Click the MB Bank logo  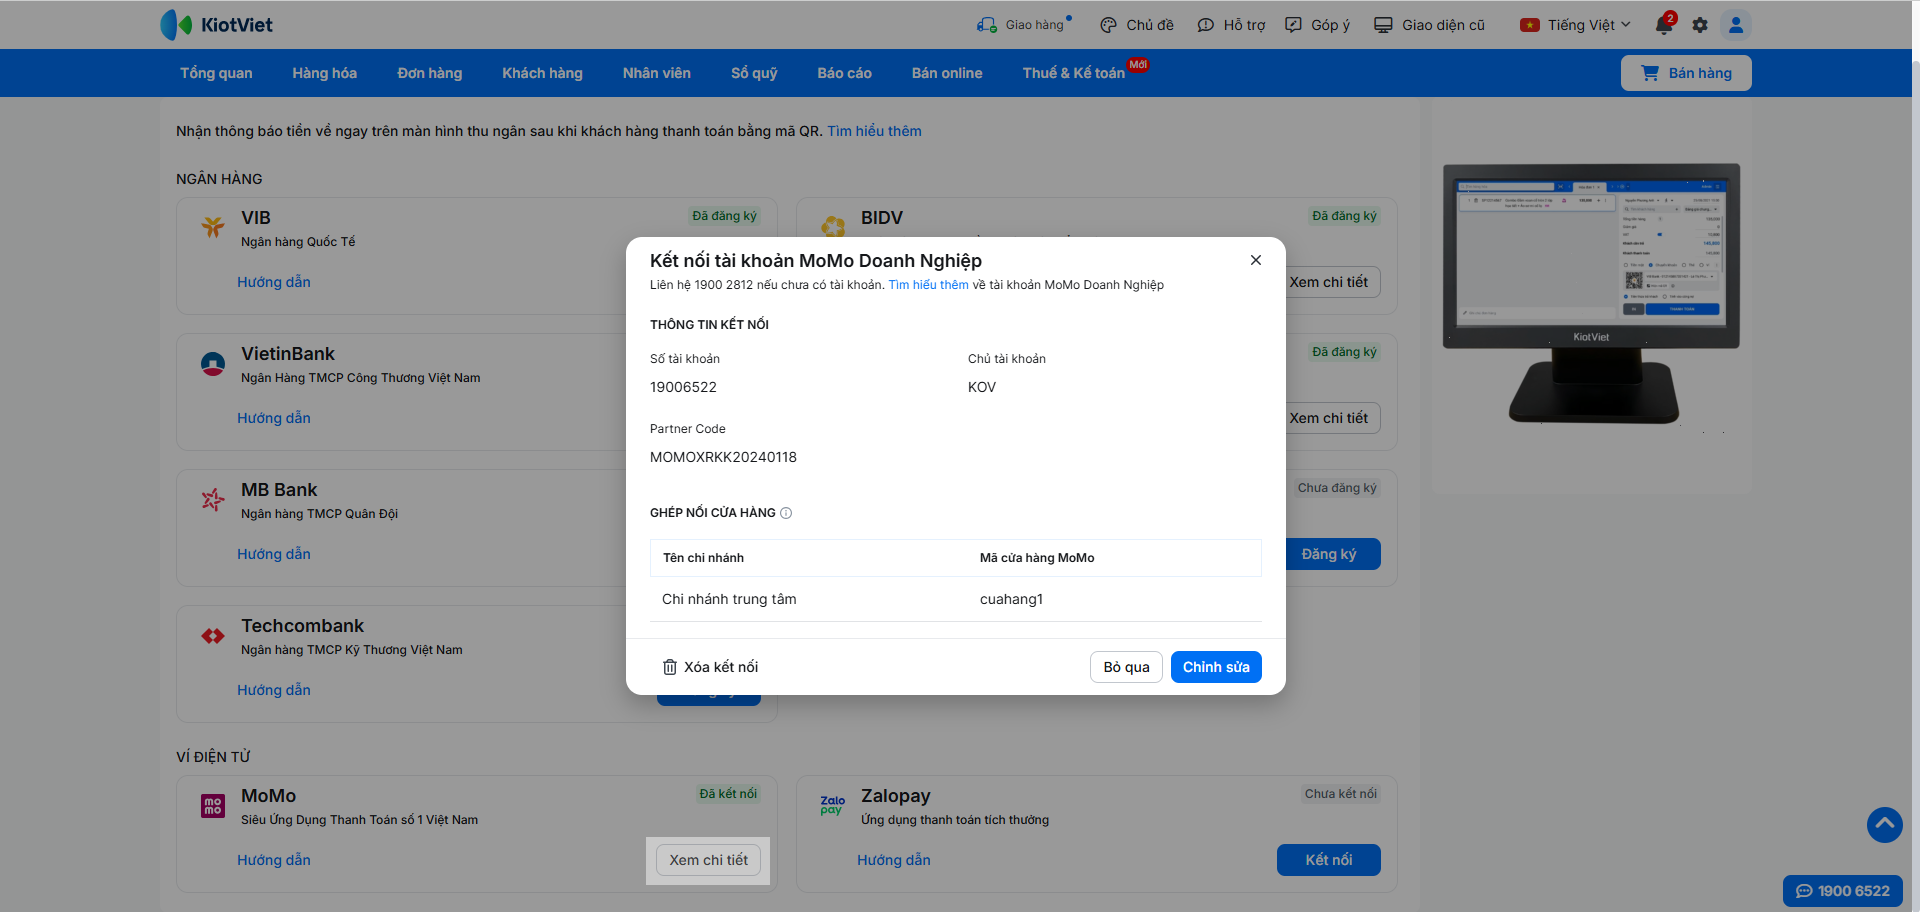click(213, 499)
